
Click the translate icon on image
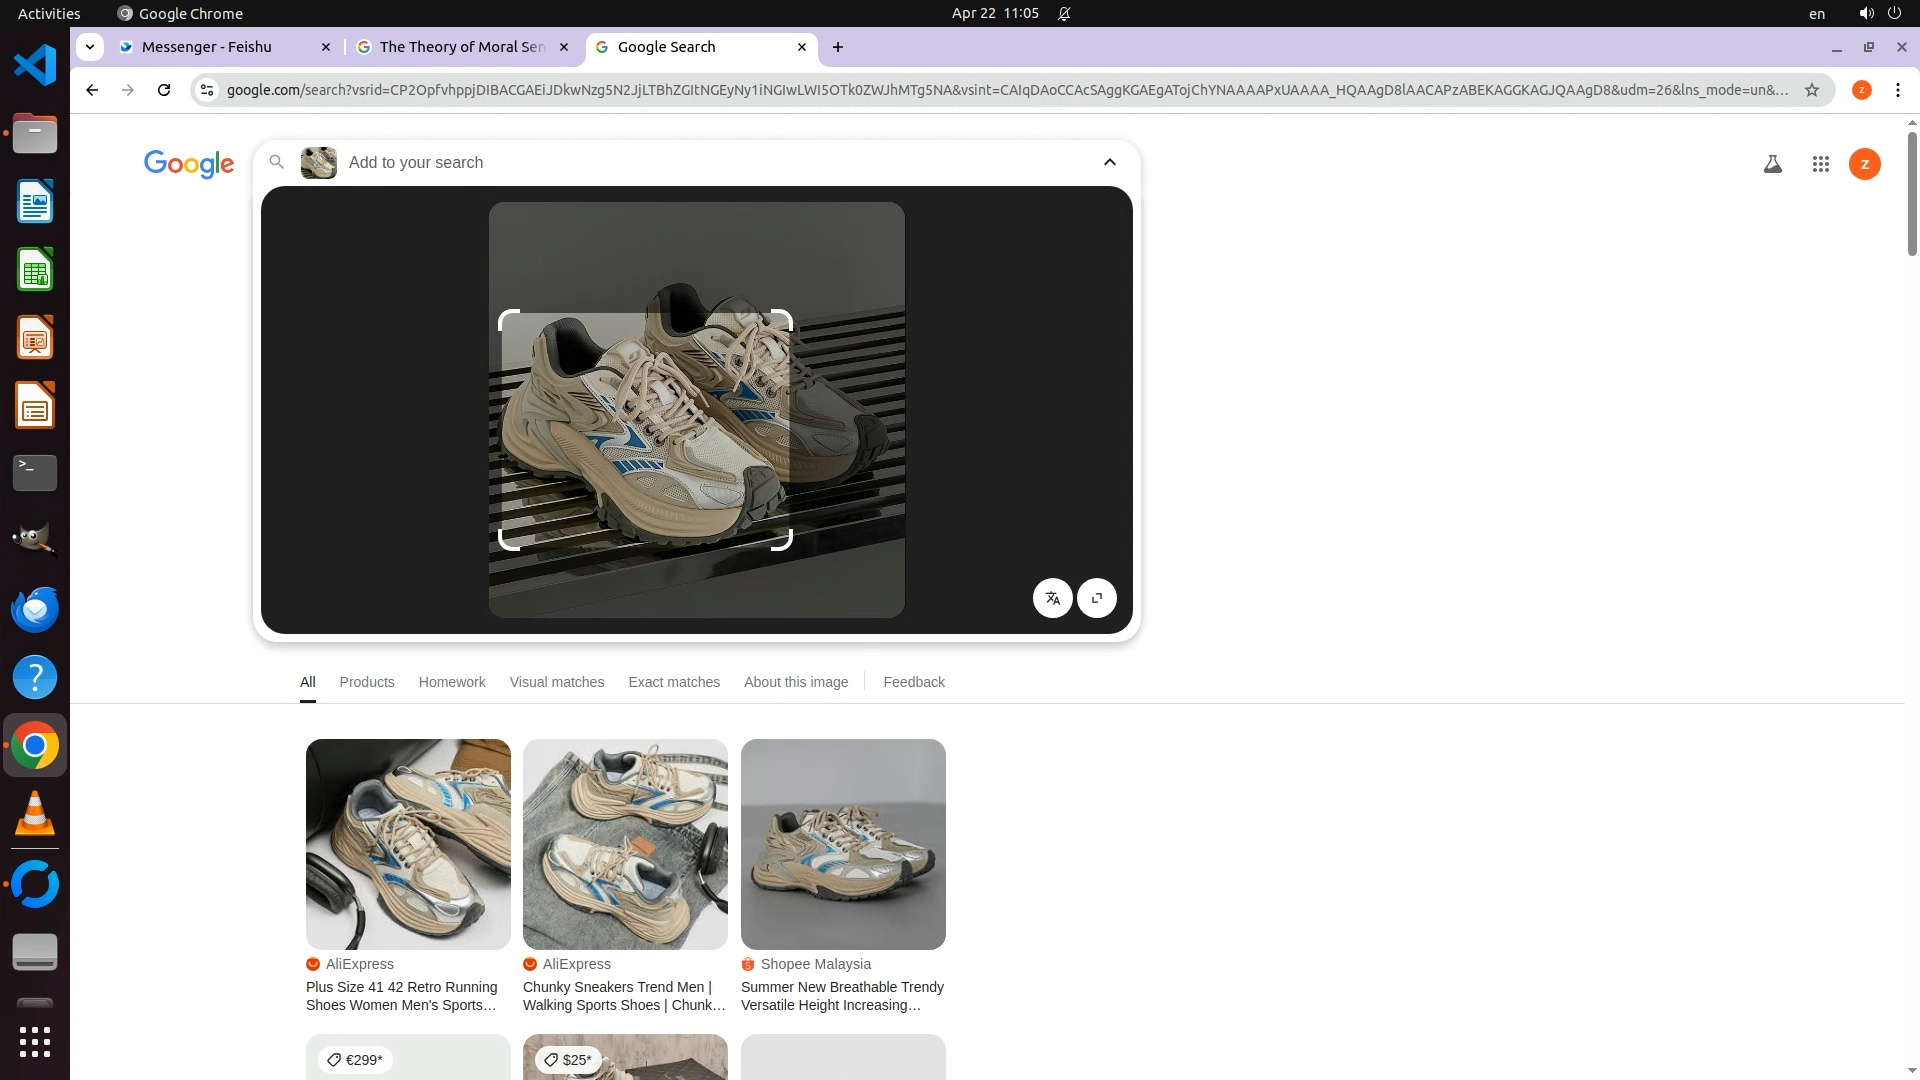click(1052, 598)
